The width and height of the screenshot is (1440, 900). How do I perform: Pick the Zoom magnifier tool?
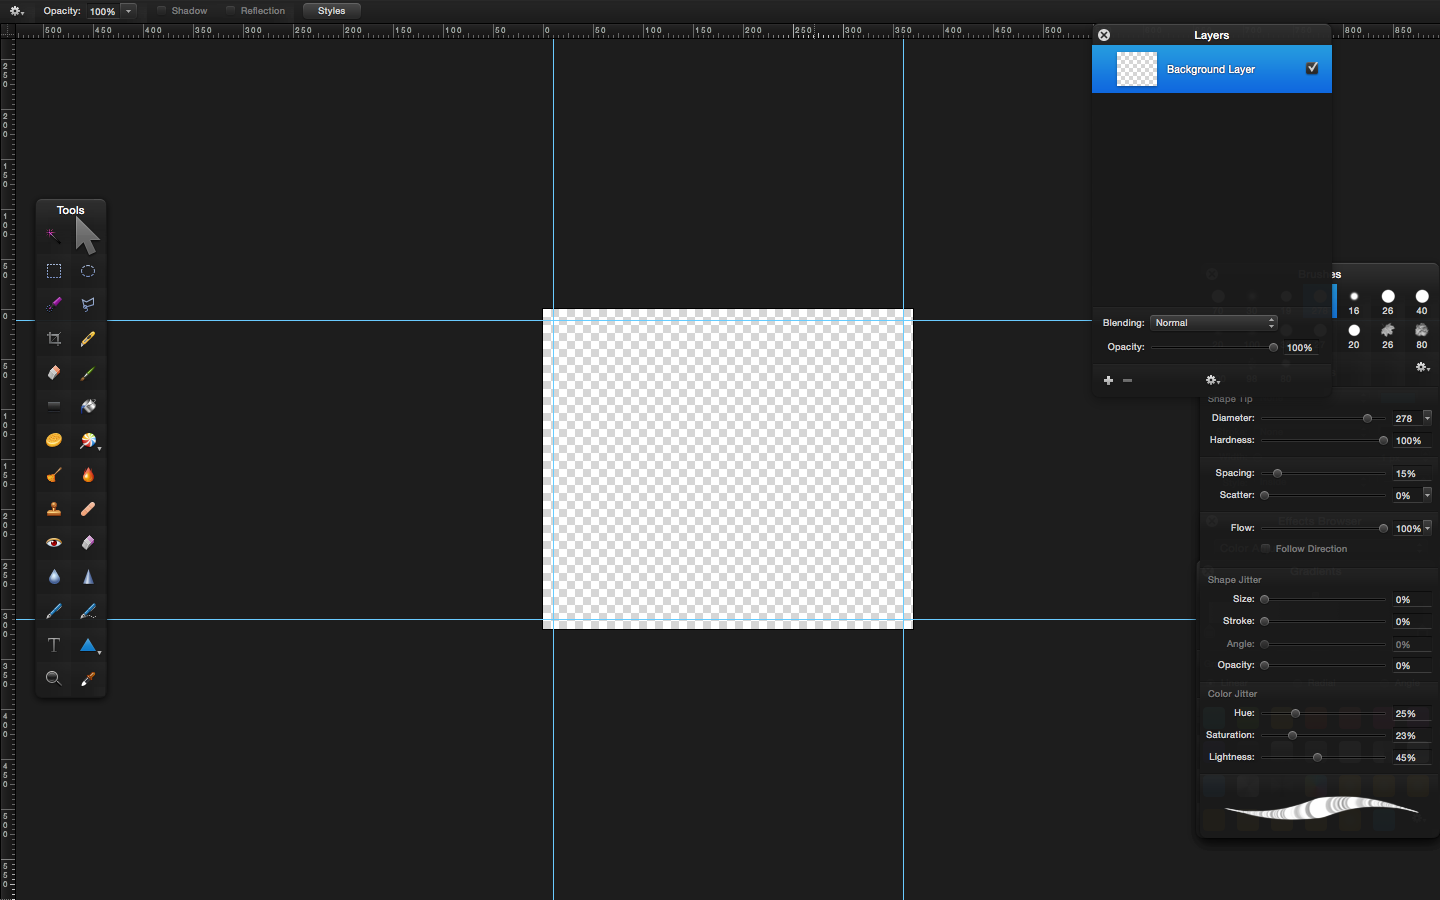tap(54, 679)
